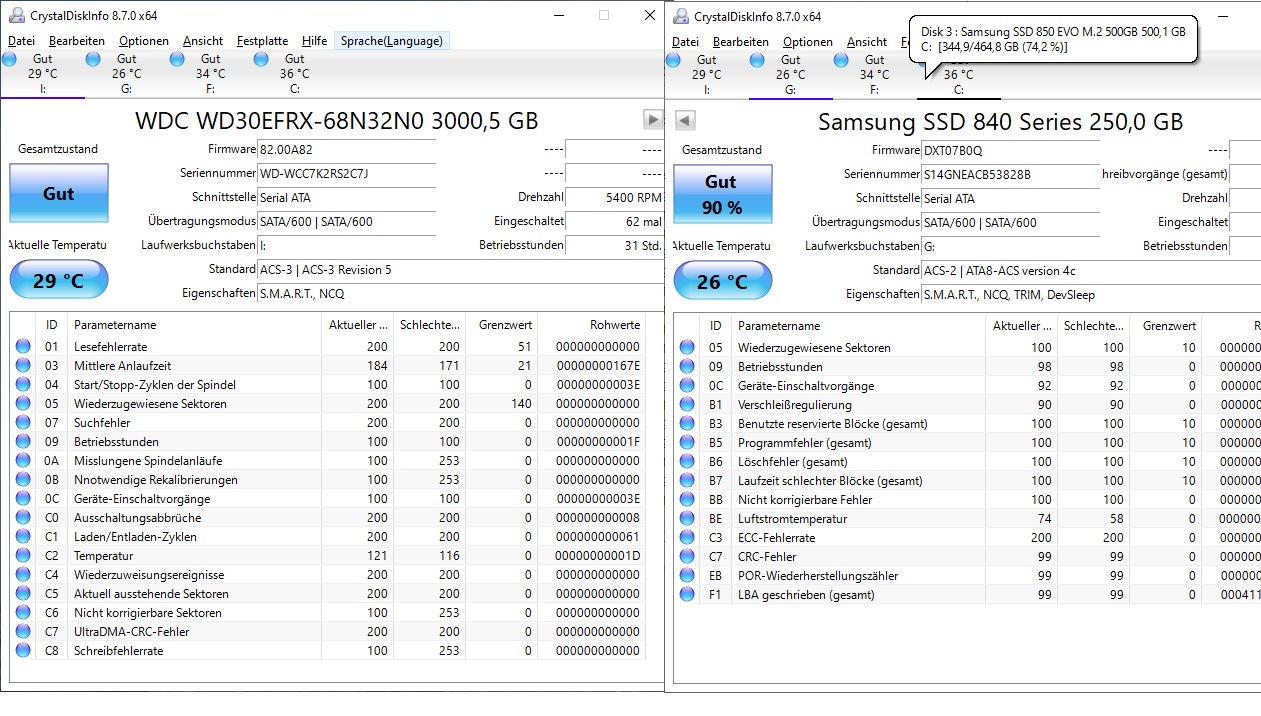Image resolution: width=1261 pixels, height=716 pixels.
Task: Select the Aktuell ausstehende Sektoren row
Action: pos(327,594)
